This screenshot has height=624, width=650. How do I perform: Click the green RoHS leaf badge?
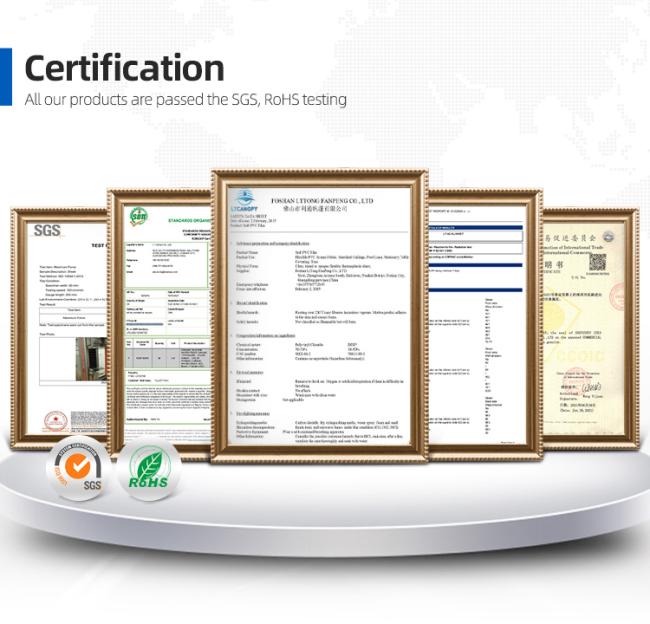click(x=149, y=470)
